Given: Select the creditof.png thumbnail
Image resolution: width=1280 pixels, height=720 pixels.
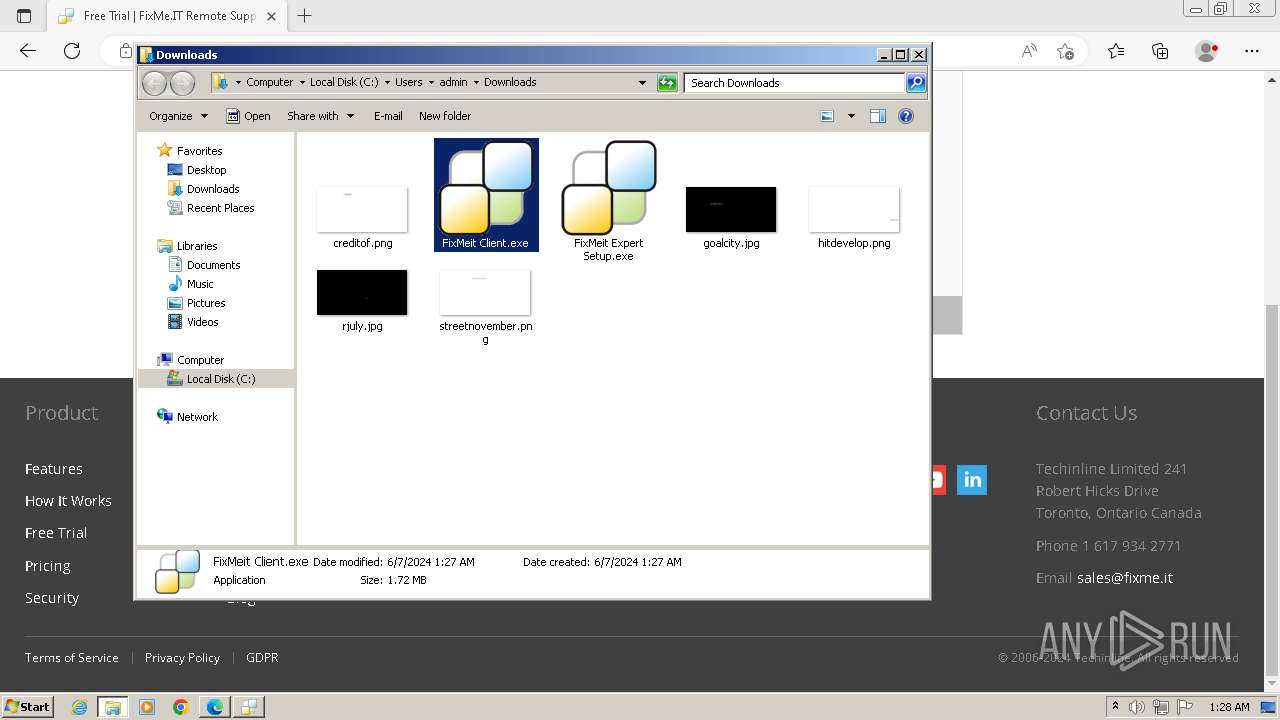Looking at the screenshot, I should tap(362, 209).
